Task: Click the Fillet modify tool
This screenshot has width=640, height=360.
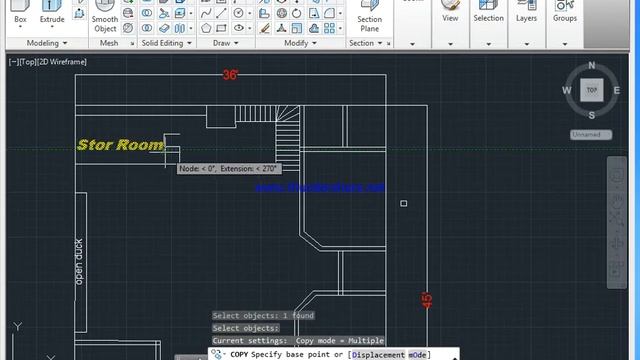Action: (x=329, y=13)
